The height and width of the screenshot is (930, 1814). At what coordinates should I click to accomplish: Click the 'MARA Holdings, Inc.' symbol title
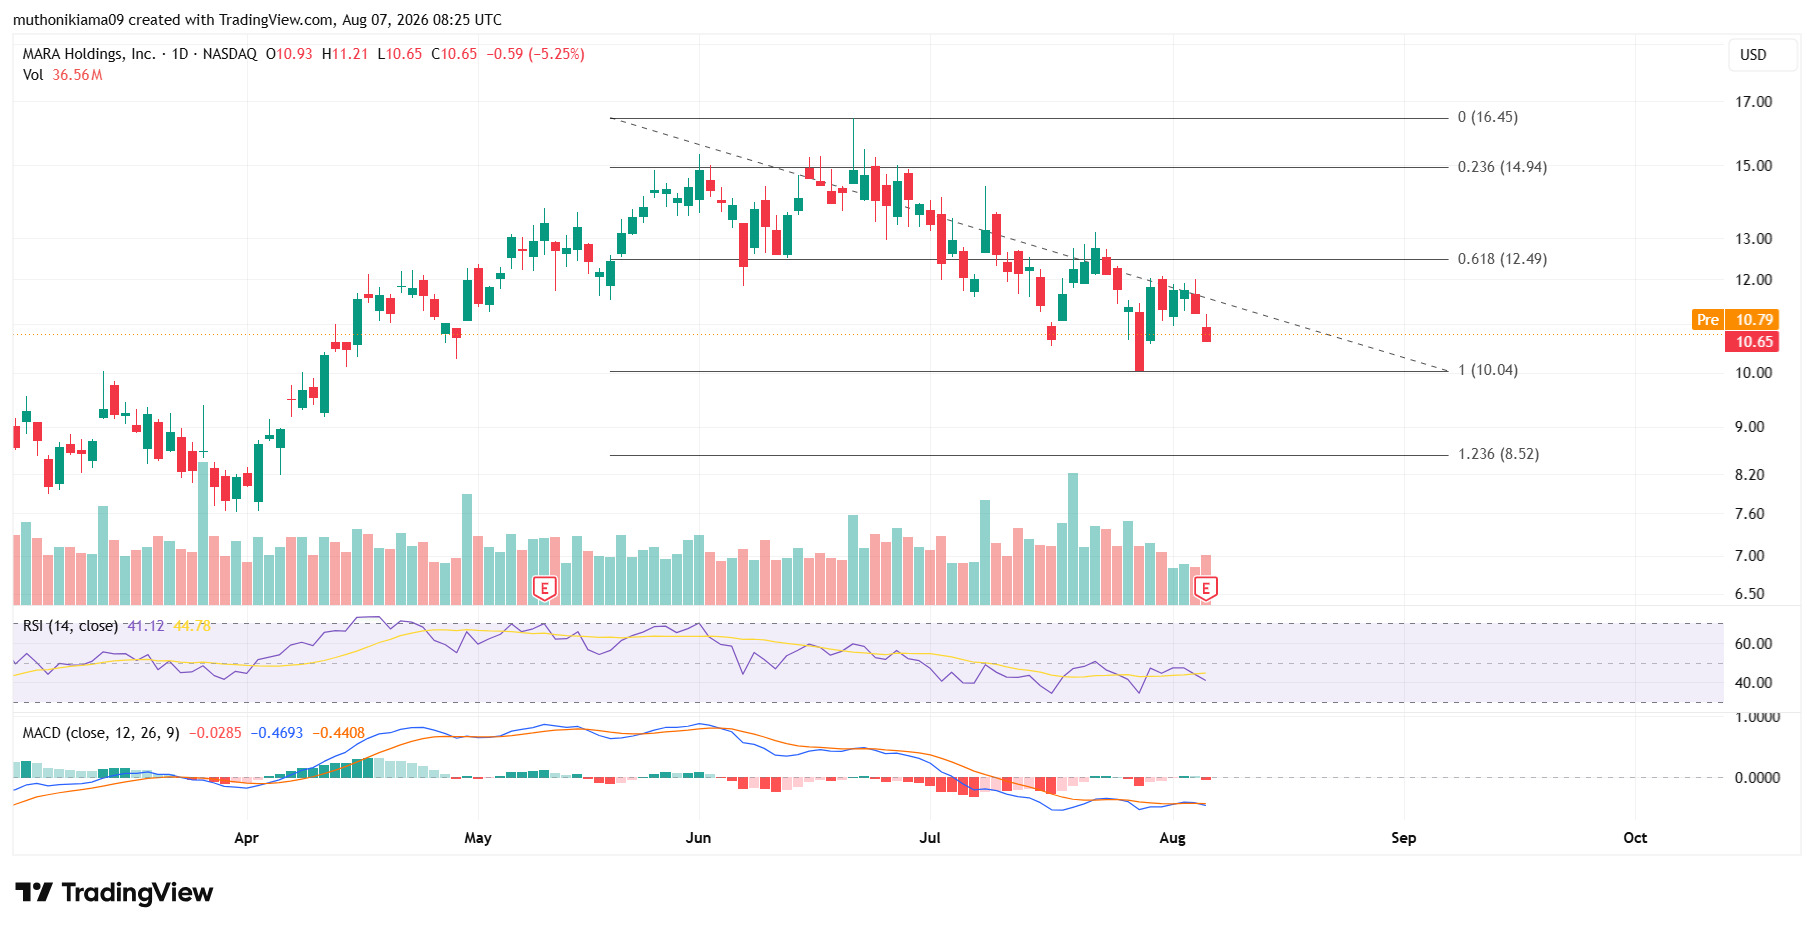(89, 54)
